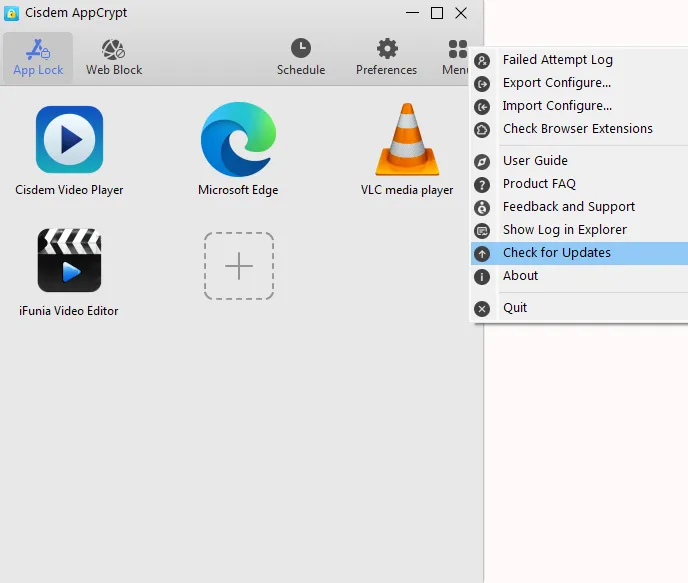The image size is (688, 583).
Task: Click the Show Log in Explorer icon
Action: pos(482,231)
